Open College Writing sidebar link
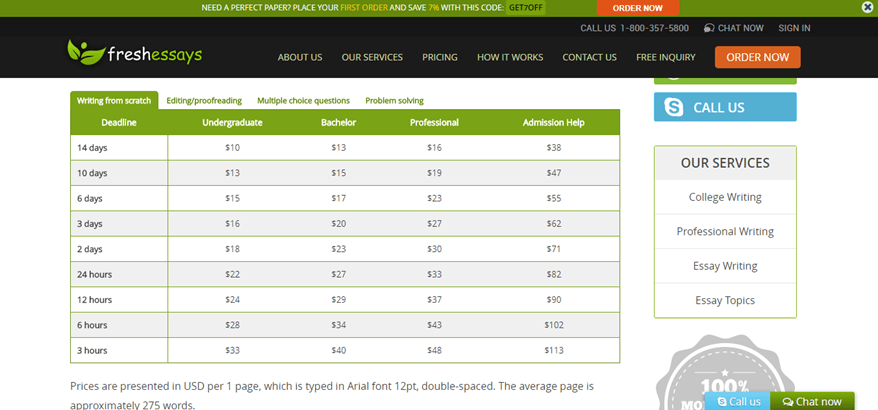 (725, 197)
